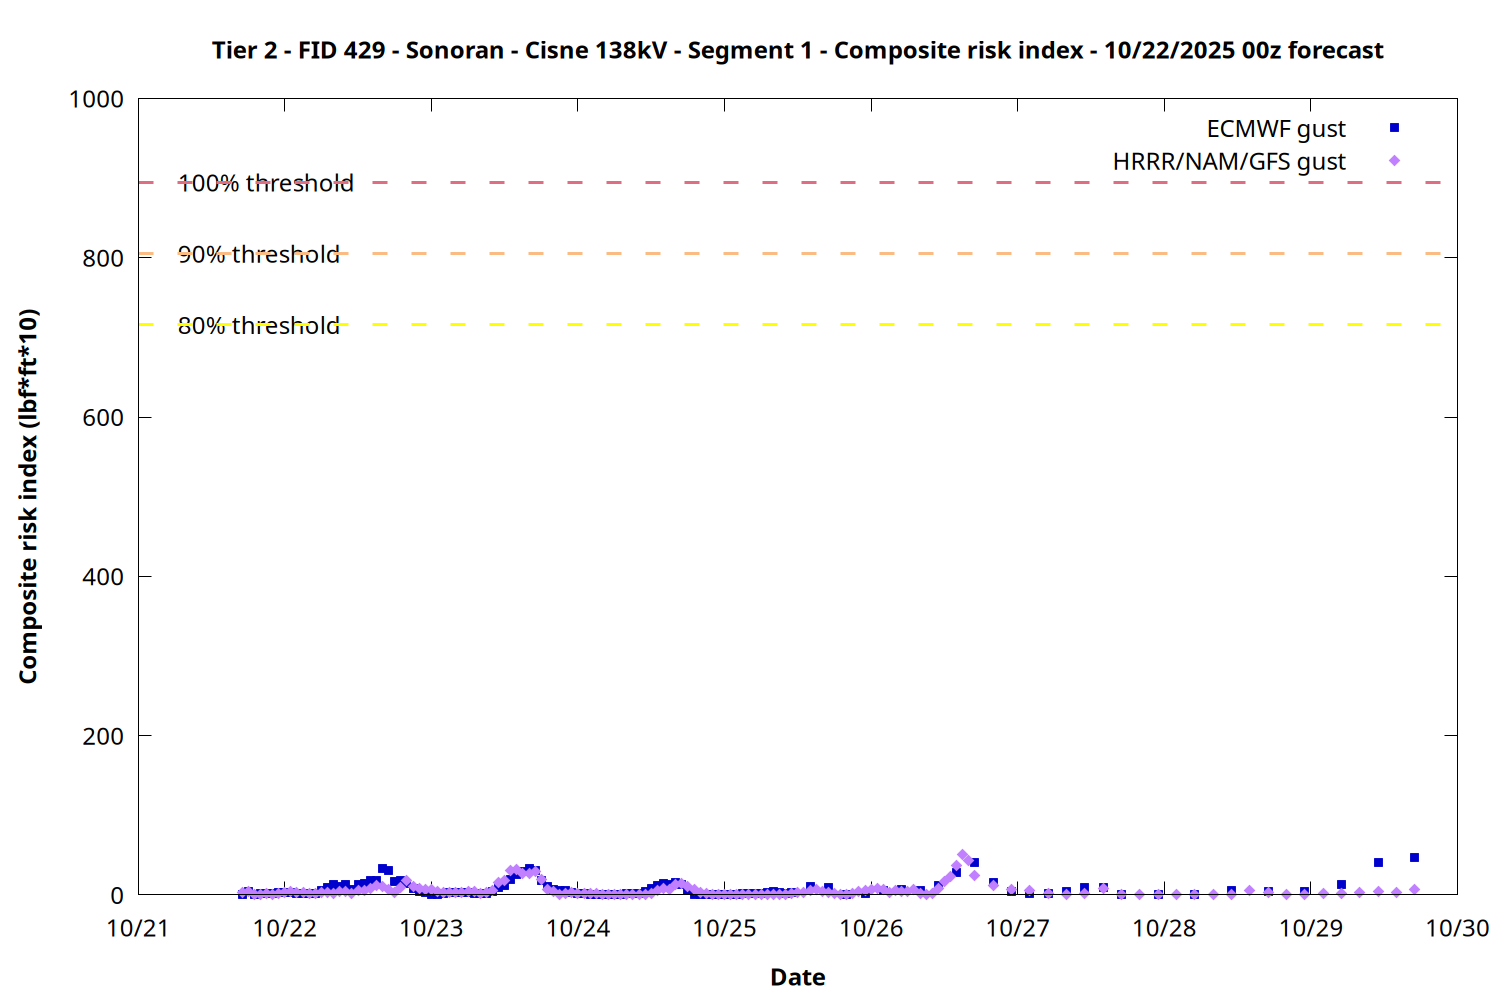The width and height of the screenshot is (1500, 1000).
Task: Click the ECMWF gust blue square legend marker
Action: 1394,128
